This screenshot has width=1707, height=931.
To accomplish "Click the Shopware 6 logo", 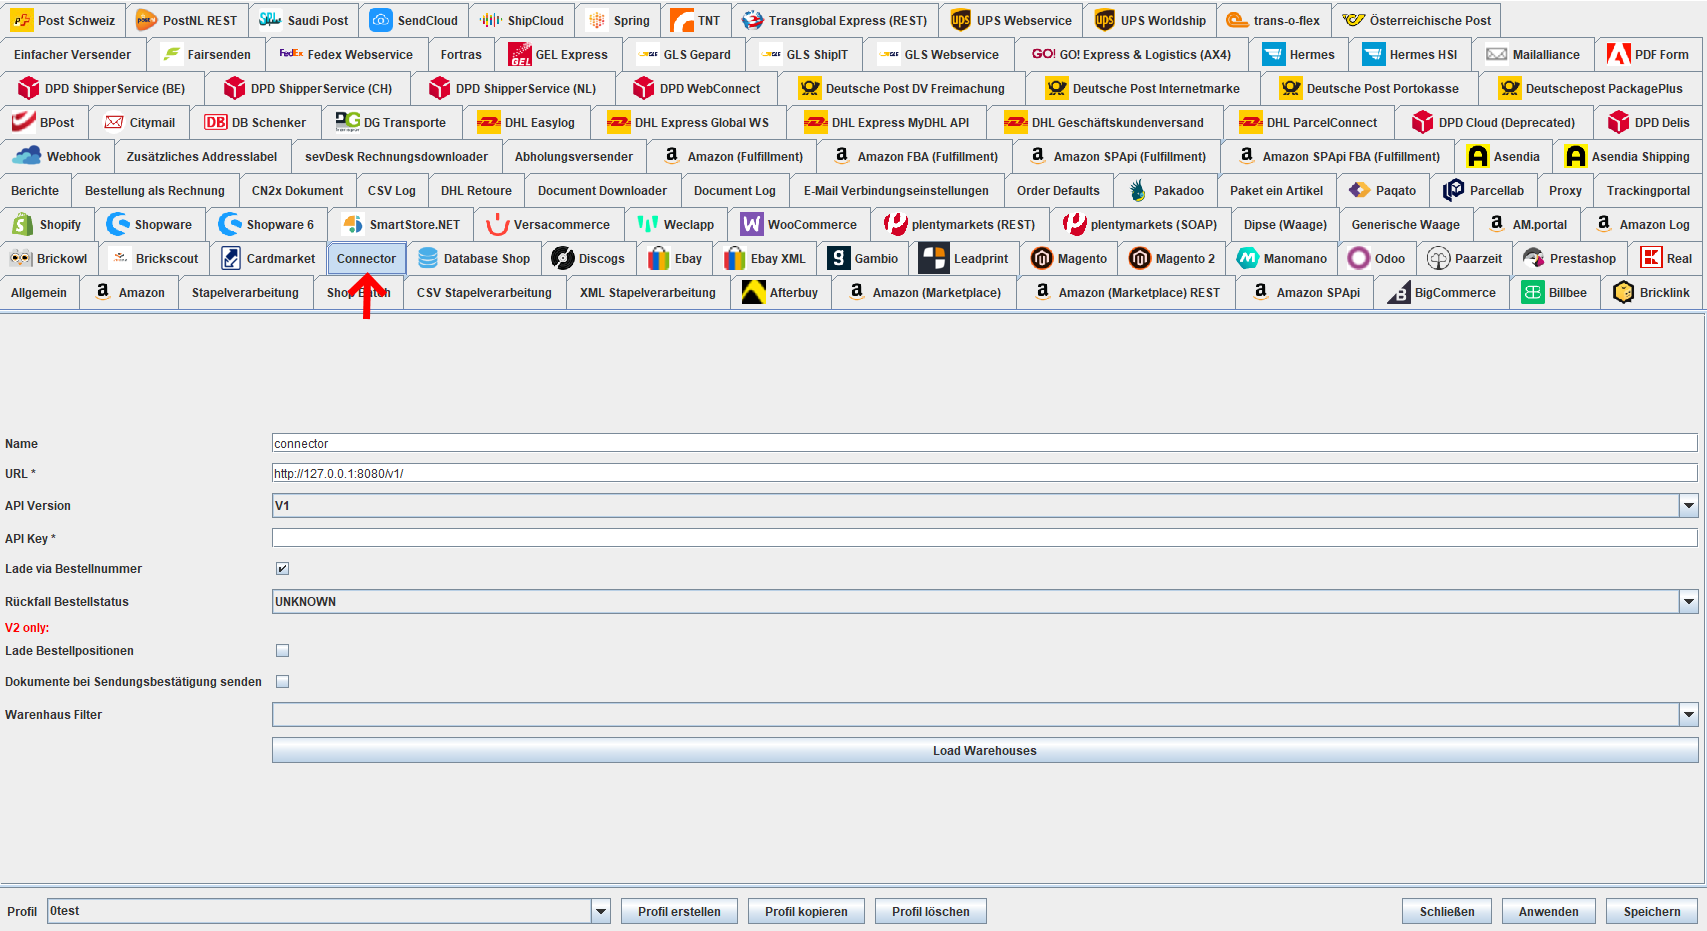I will (x=230, y=224).
